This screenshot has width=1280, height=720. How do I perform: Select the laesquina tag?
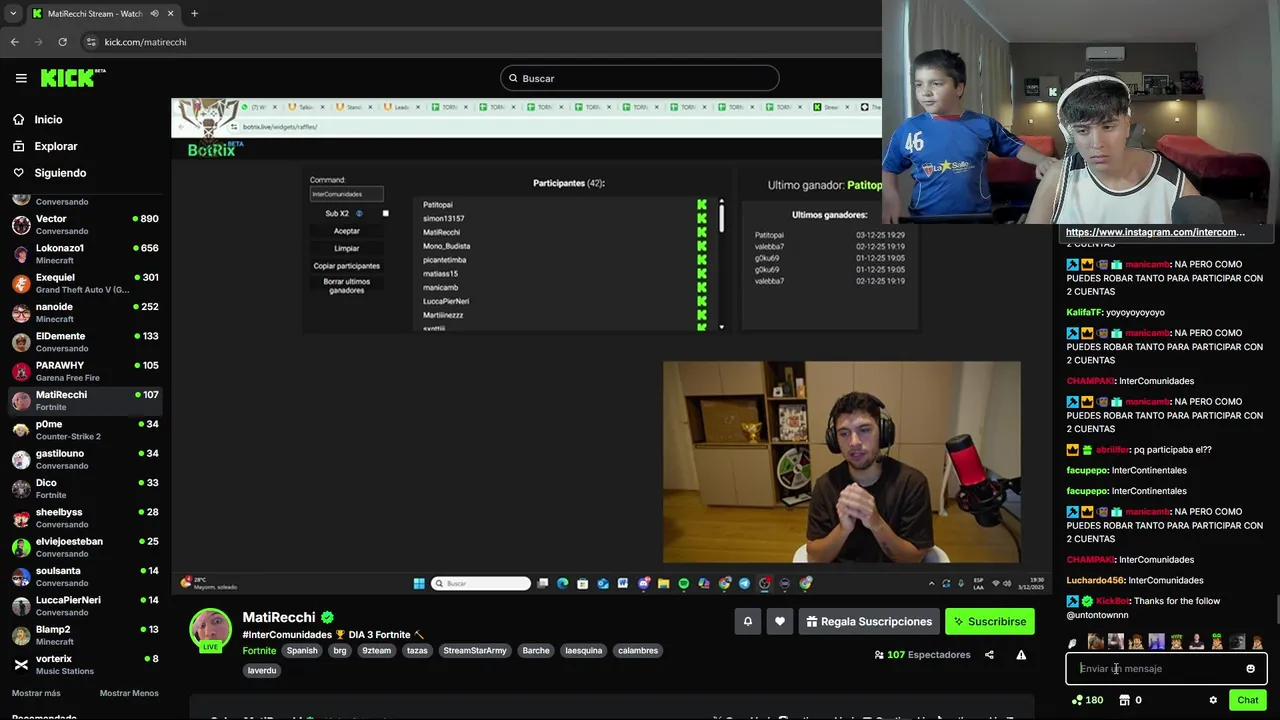[584, 650]
